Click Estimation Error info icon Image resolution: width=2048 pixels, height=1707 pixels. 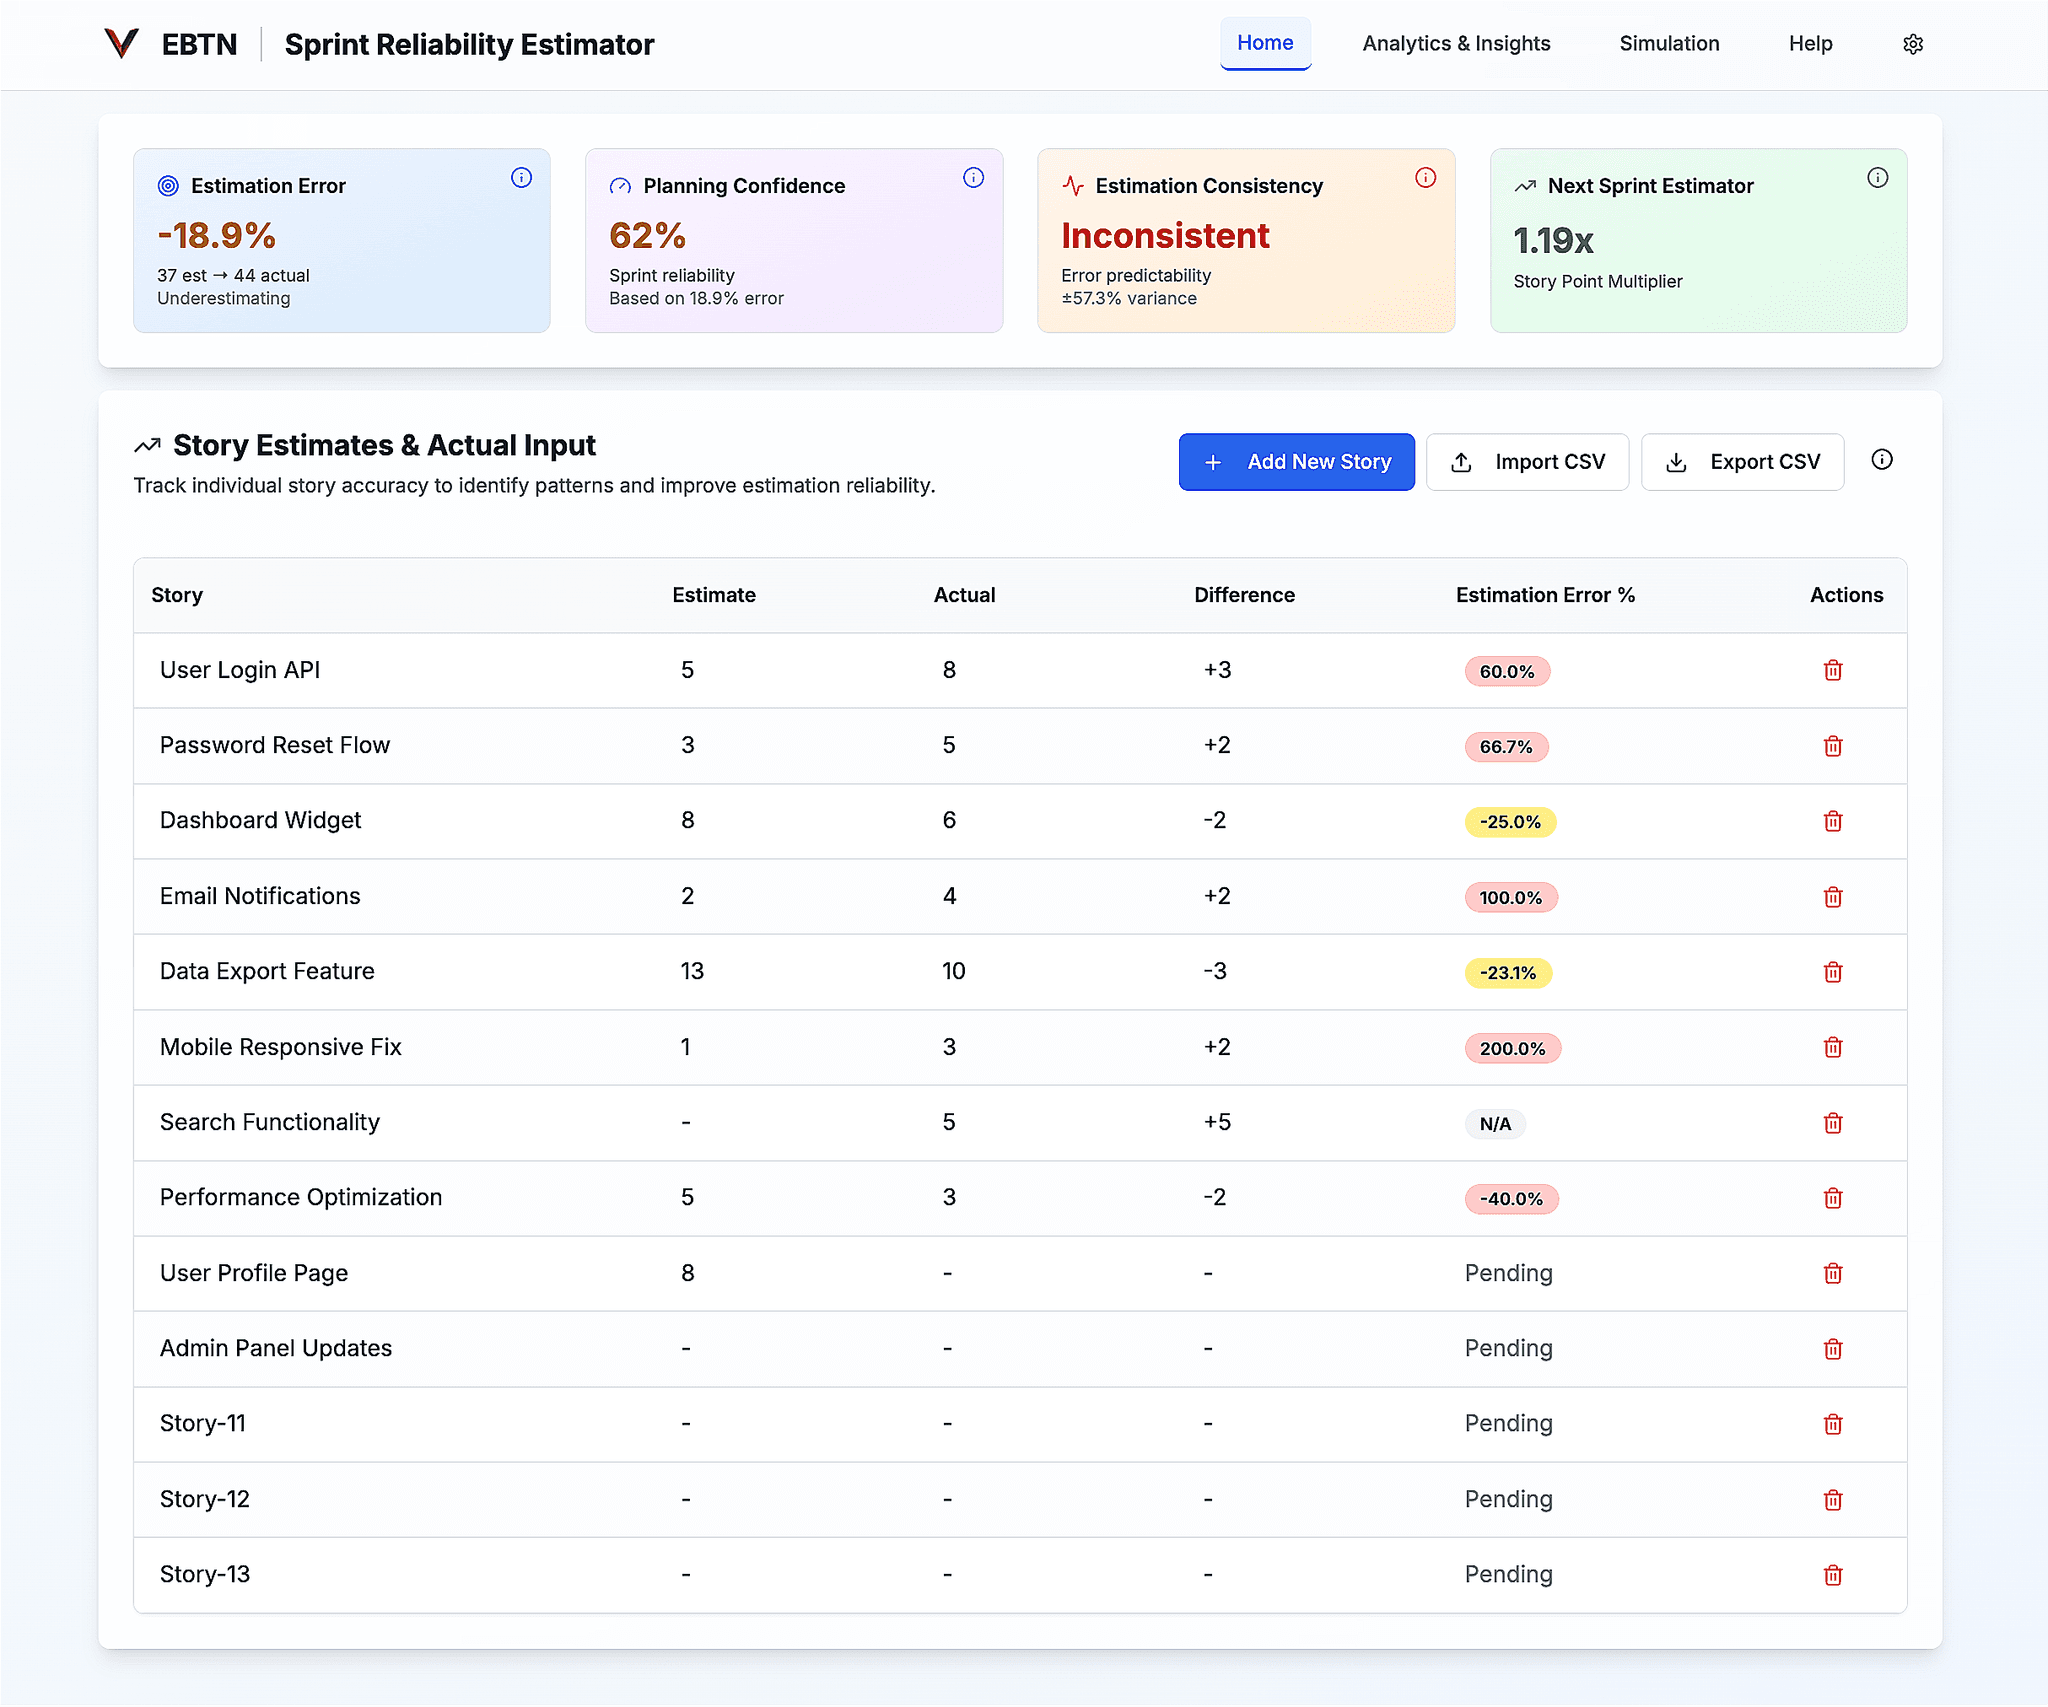point(521,178)
